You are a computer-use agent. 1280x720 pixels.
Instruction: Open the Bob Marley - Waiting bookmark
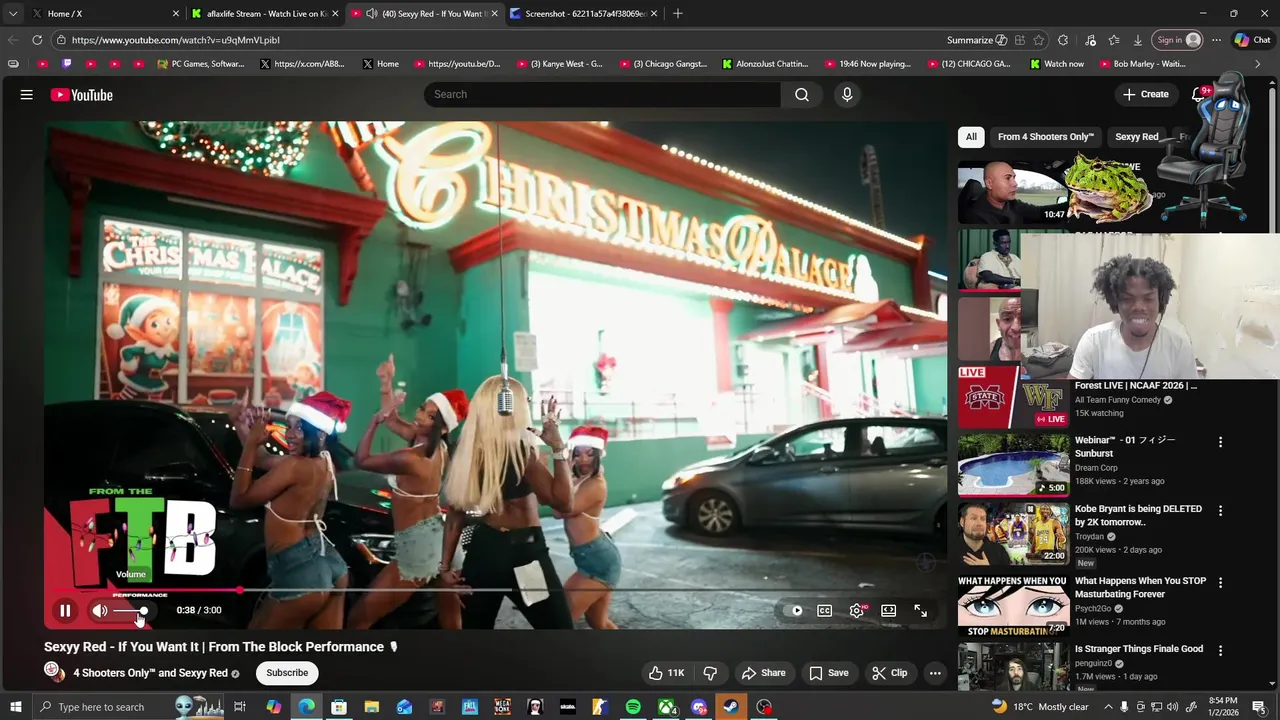point(1141,64)
